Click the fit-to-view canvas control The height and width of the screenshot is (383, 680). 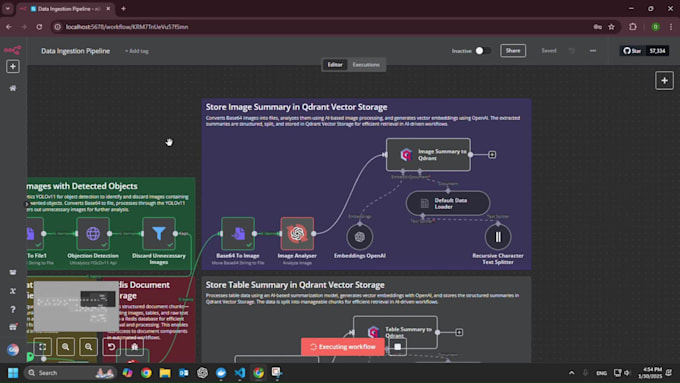coord(42,347)
